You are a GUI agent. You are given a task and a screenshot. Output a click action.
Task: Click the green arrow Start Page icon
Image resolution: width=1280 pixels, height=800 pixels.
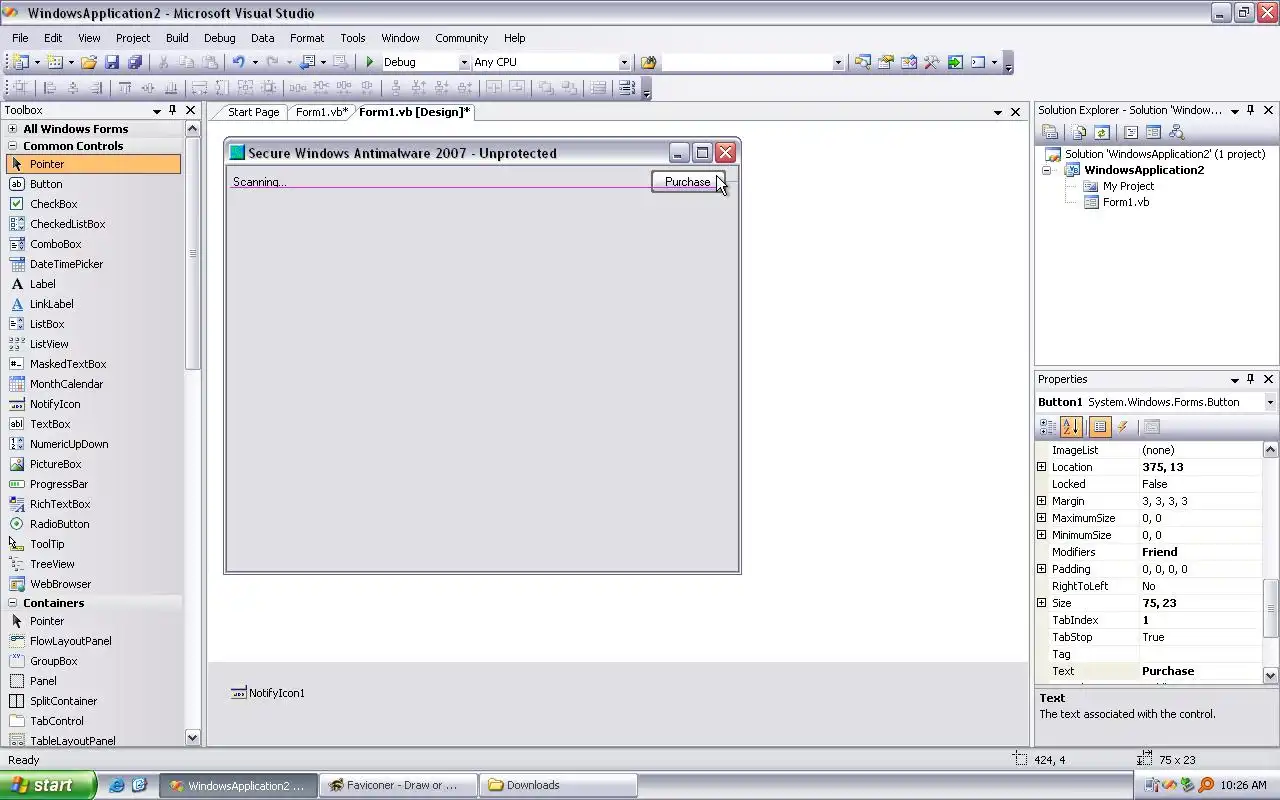coord(955,62)
